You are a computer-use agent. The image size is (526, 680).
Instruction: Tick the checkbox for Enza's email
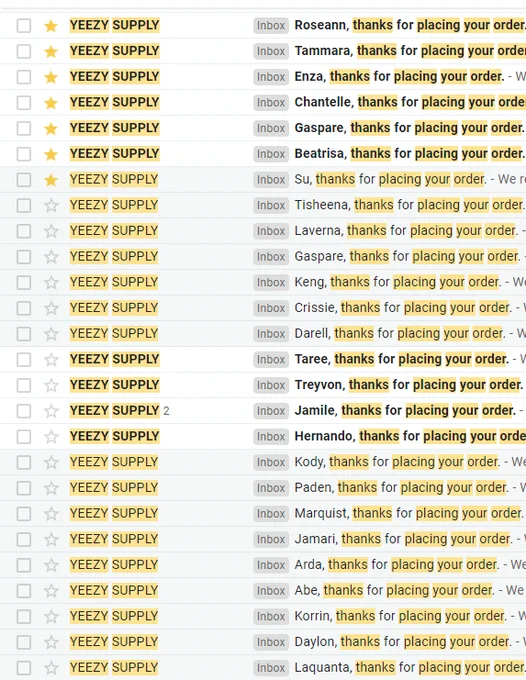[24, 77]
